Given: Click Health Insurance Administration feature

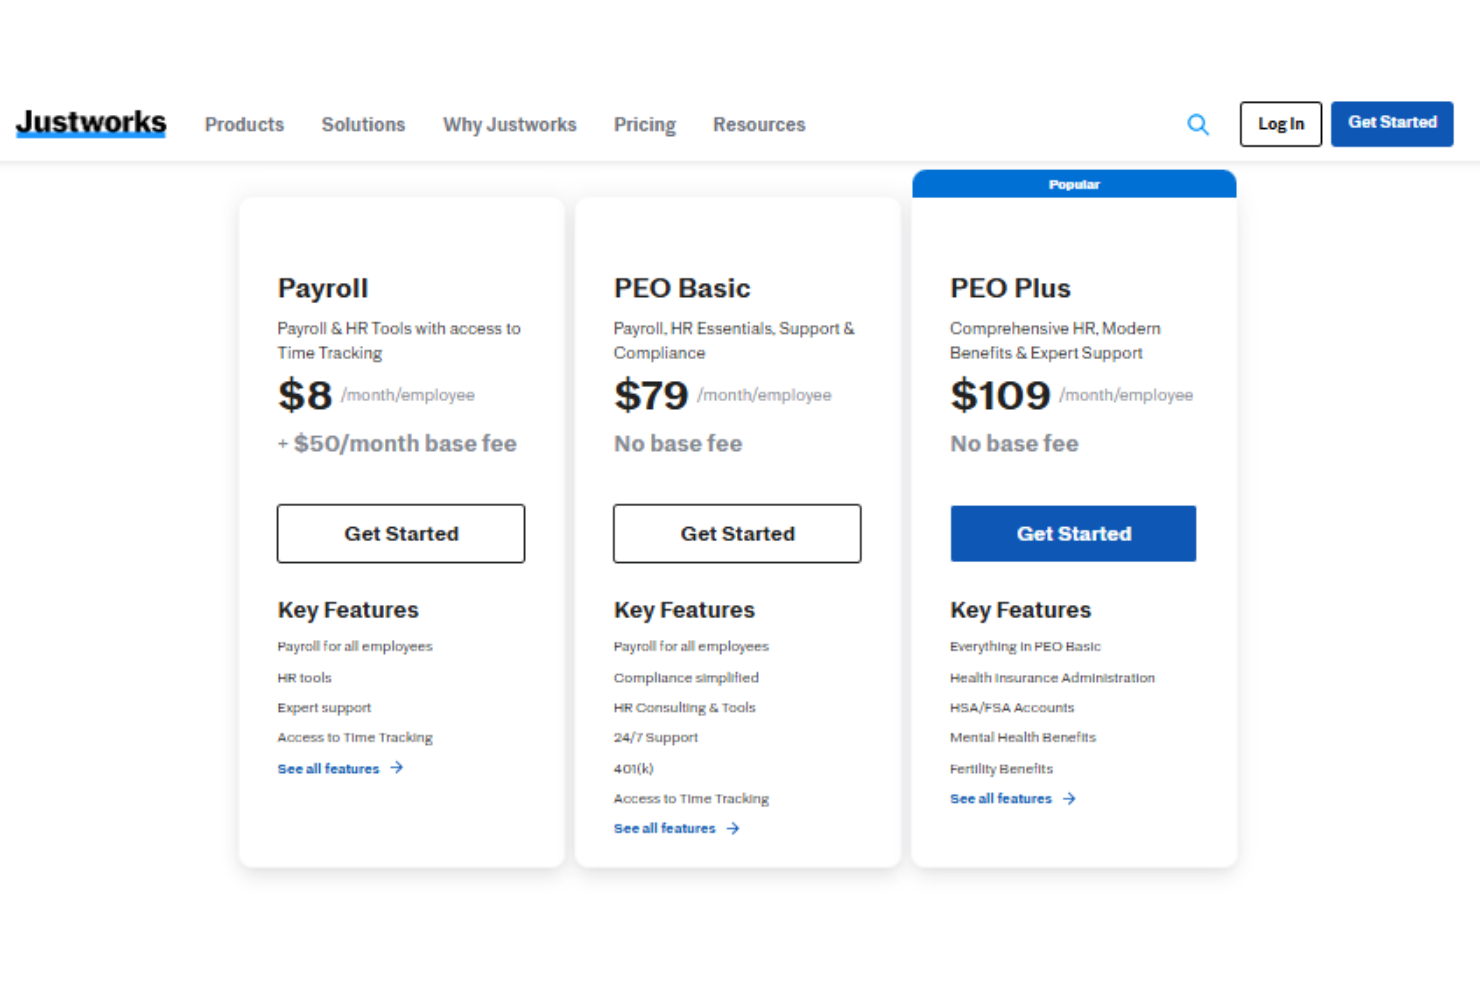Looking at the screenshot, I should point(1052,677).
